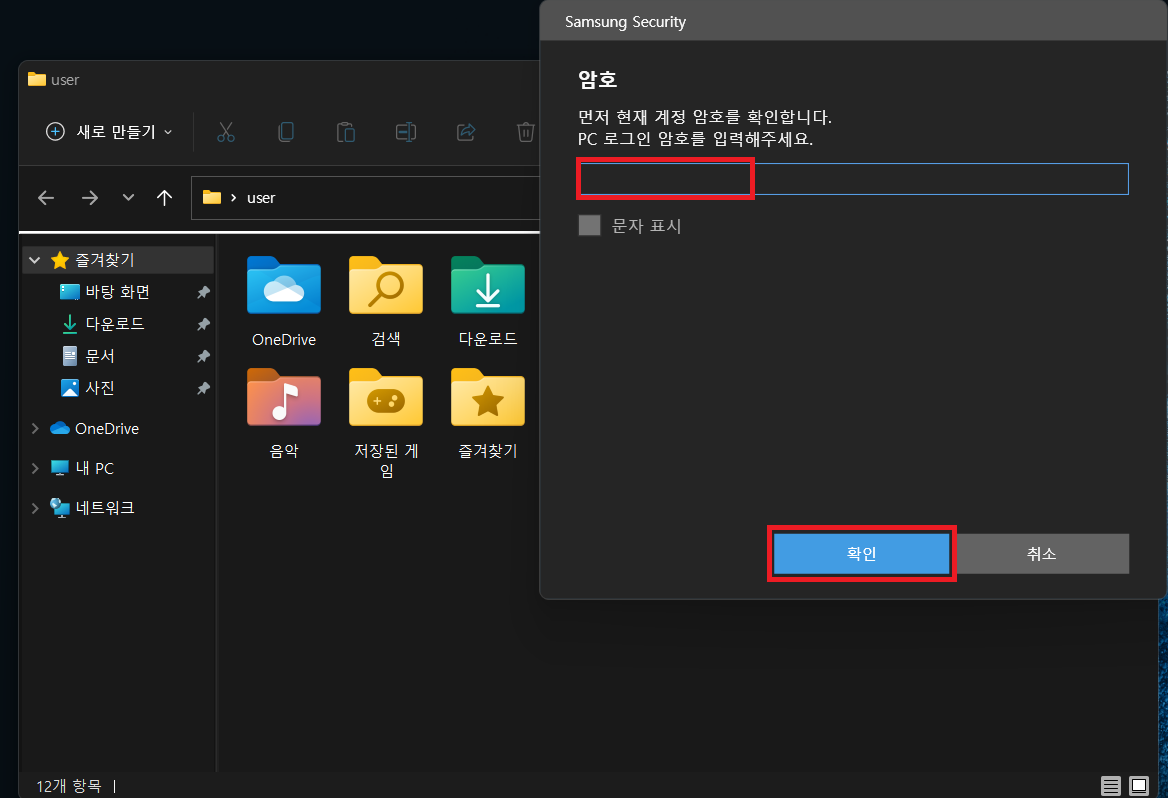This screenshot has width=1168, height=798.
Task: Select the OneDrive cloud folder icon
Action: point(284,286)
